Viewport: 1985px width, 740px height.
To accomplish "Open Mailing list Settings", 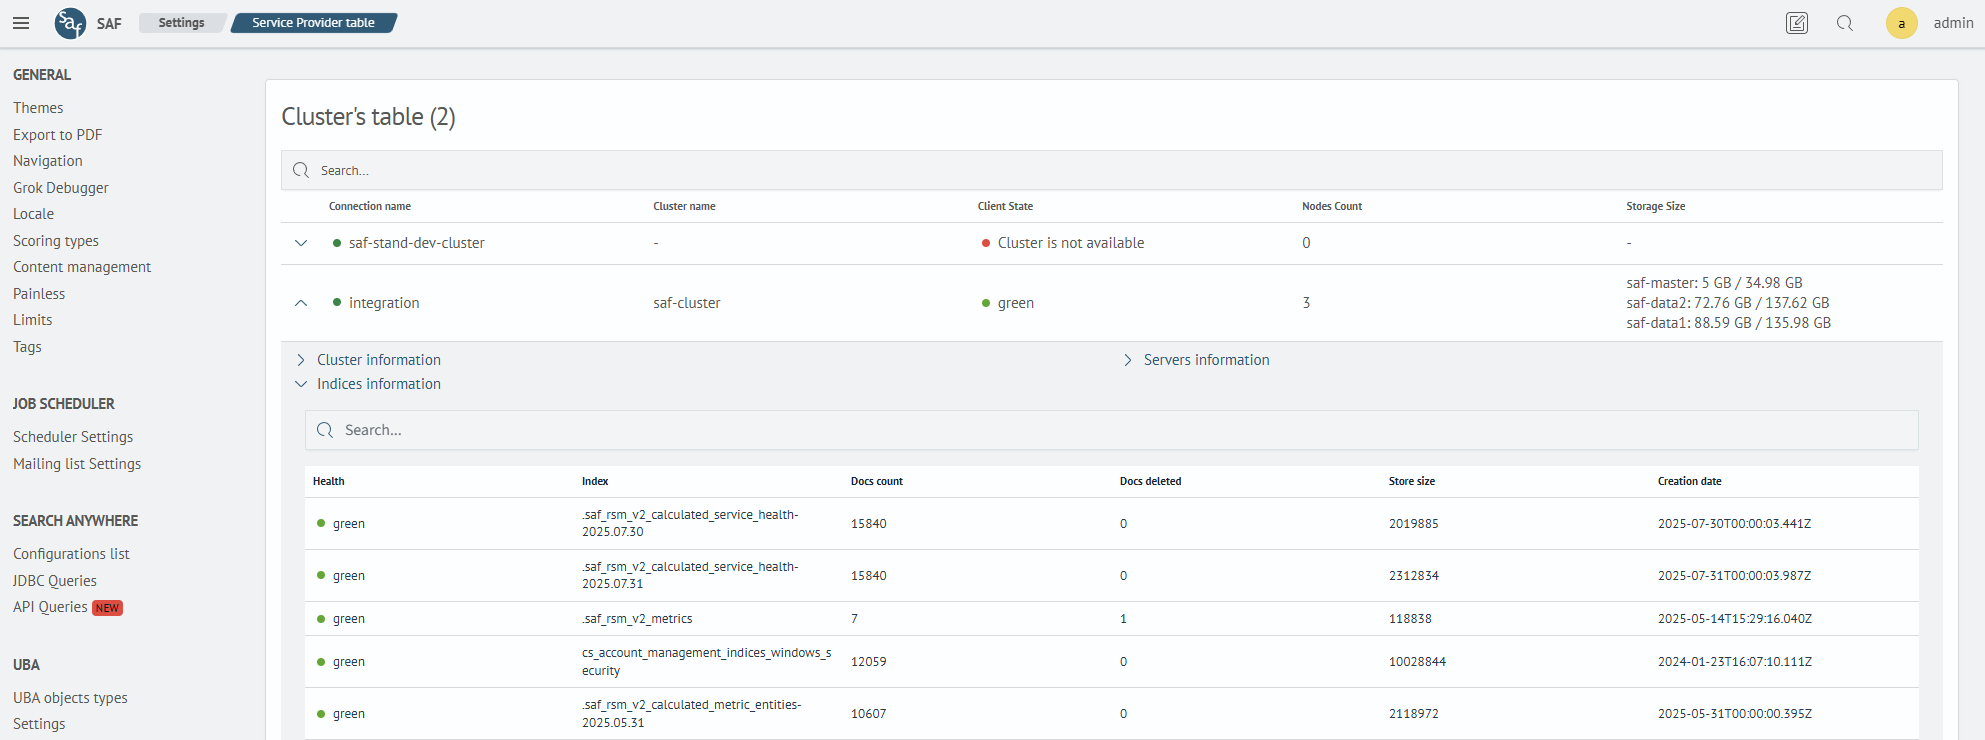I will point(77,464).
